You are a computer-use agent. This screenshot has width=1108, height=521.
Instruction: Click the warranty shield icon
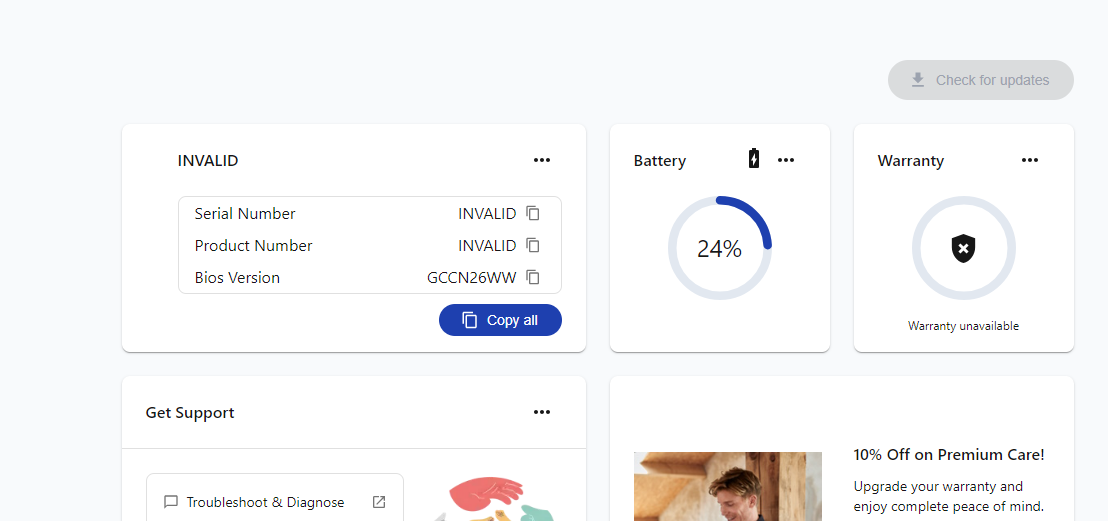tap(963, 248)
